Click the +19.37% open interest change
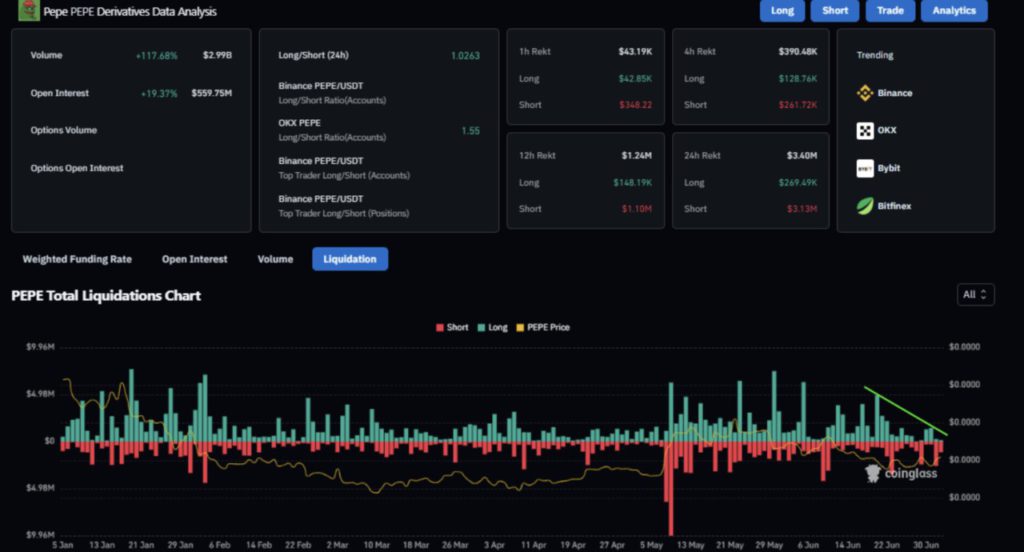 pyautogui.click(x=159, y=93)
